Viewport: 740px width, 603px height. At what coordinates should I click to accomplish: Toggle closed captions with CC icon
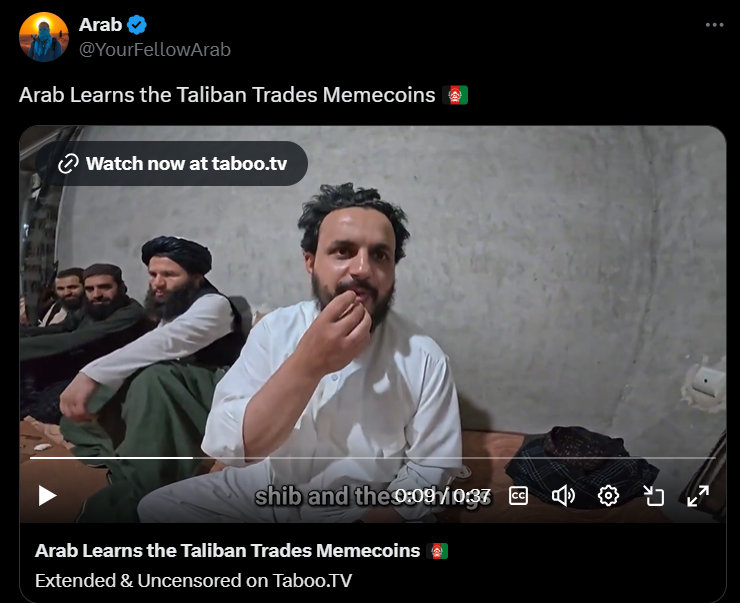pos(518,496)
